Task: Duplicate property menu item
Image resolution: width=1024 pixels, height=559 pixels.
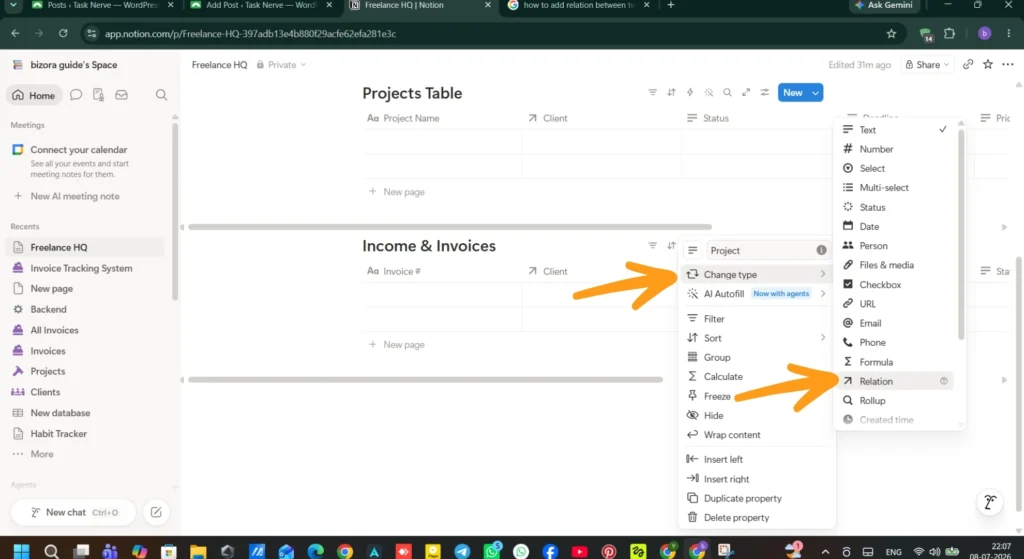Action: (756, 498)
